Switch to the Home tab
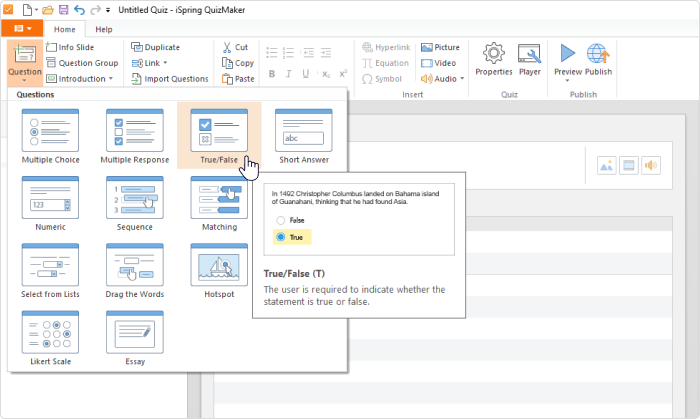 pos(65,29)
